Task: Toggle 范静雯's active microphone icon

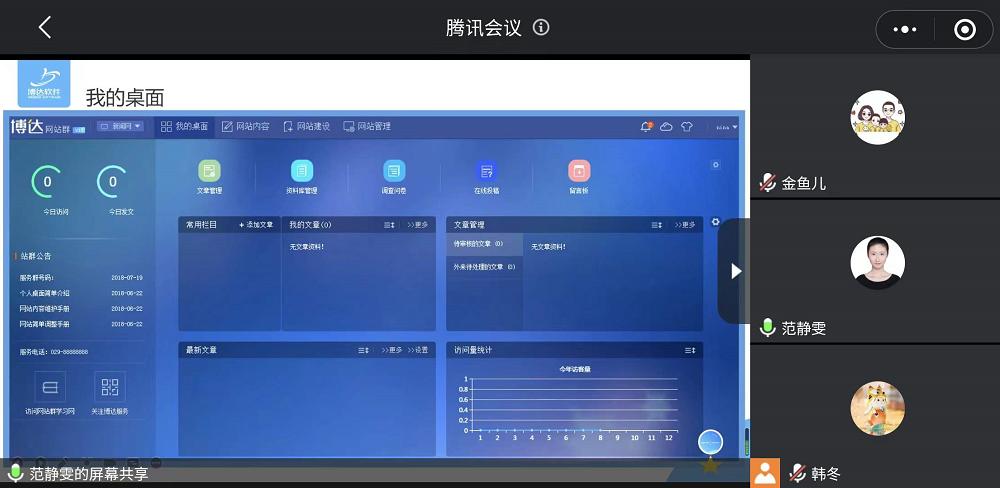Action: (768, 327)
